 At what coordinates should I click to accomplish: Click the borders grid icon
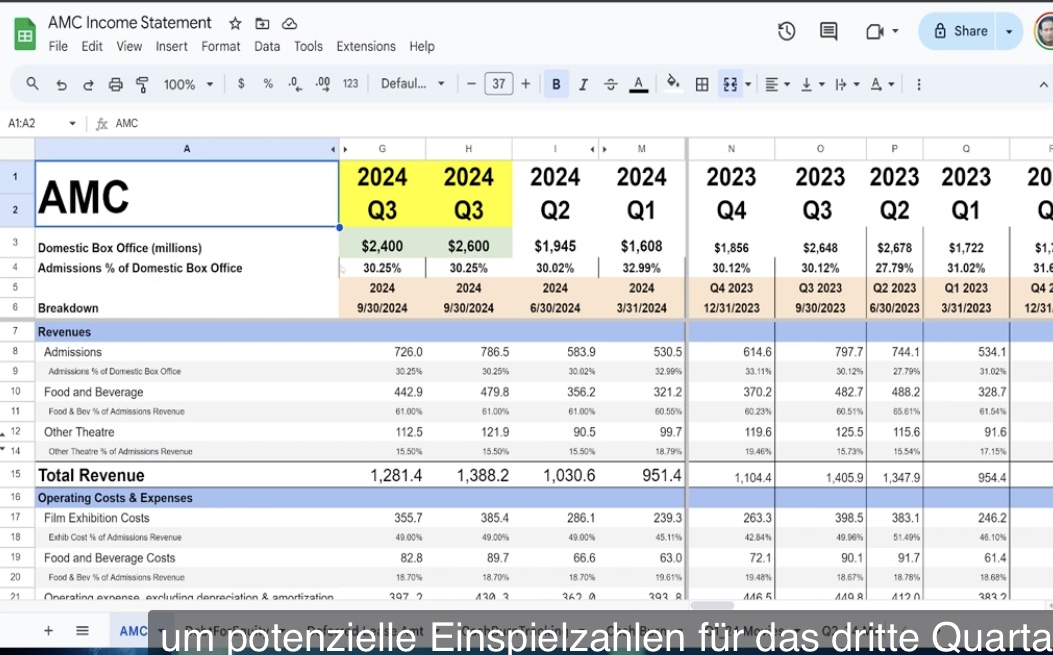[702, 84]
